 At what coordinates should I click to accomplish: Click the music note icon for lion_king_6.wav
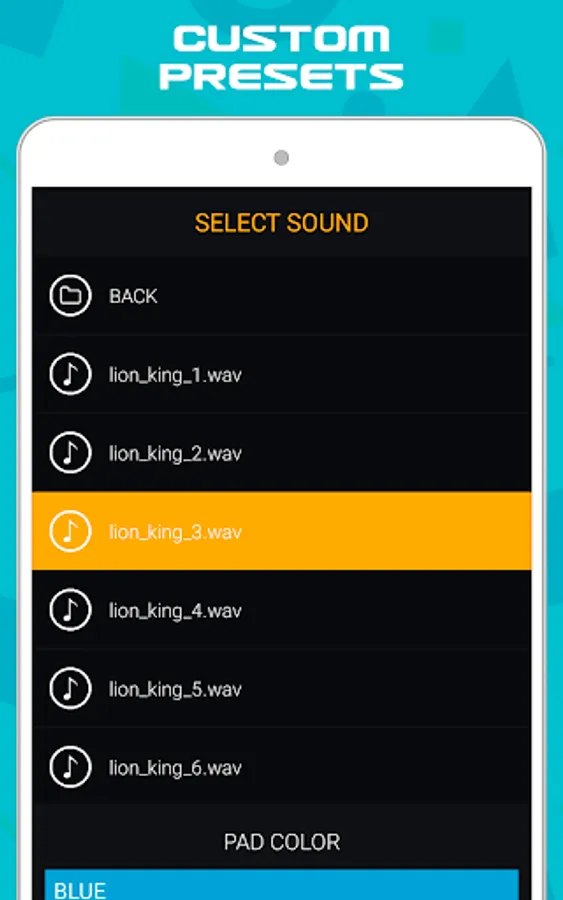70,767
